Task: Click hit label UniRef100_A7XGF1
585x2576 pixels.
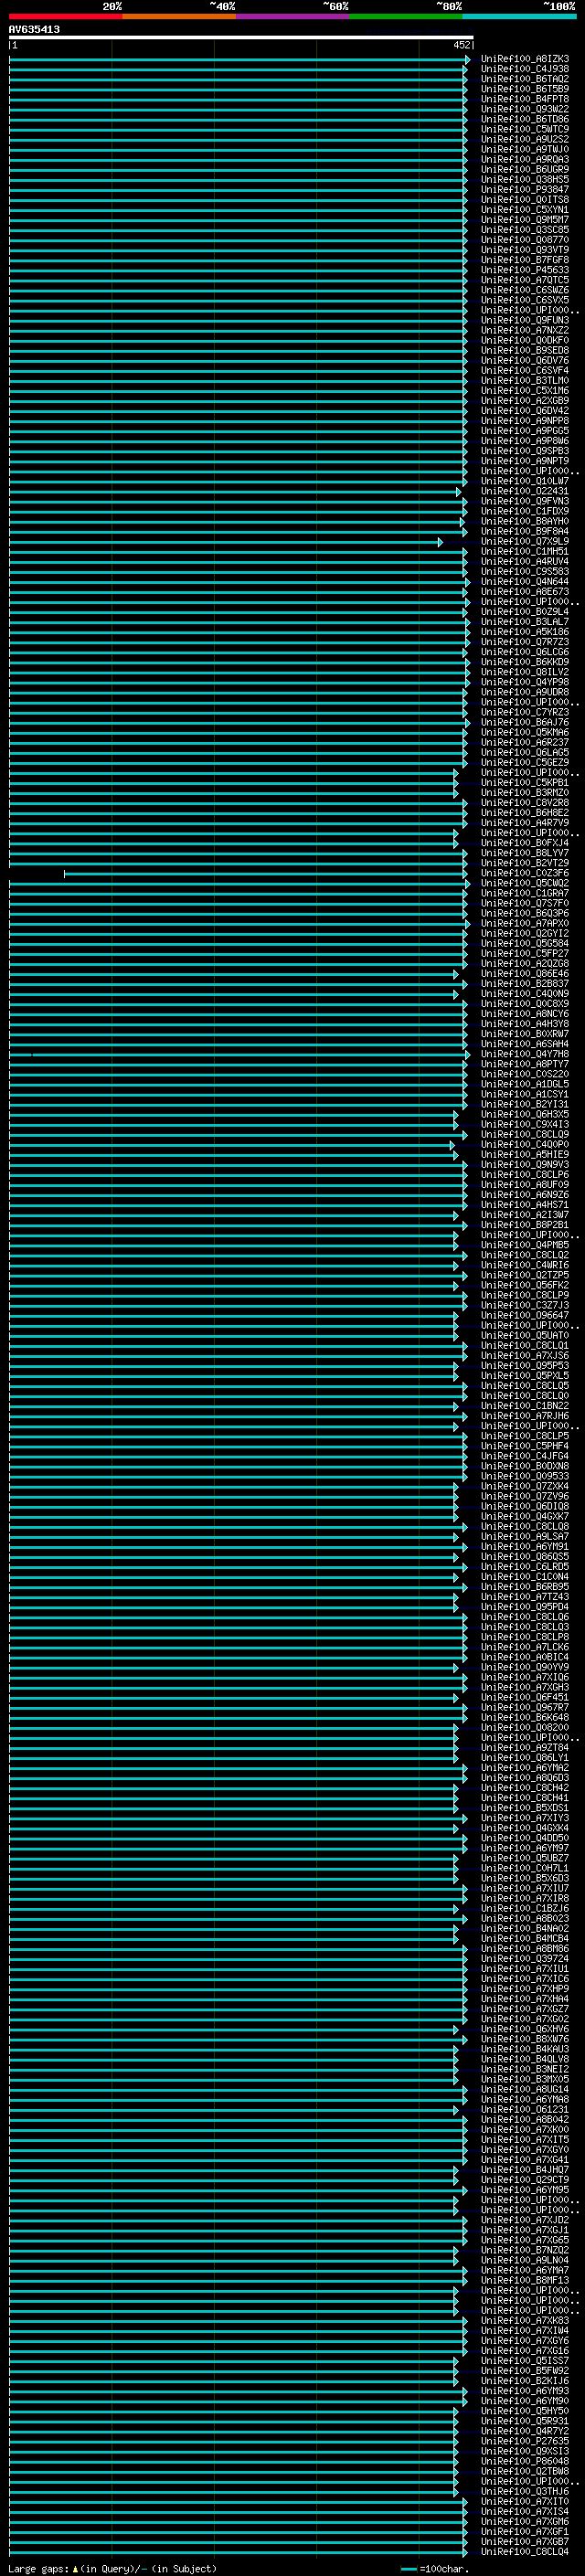Action: click(524, 2531)
